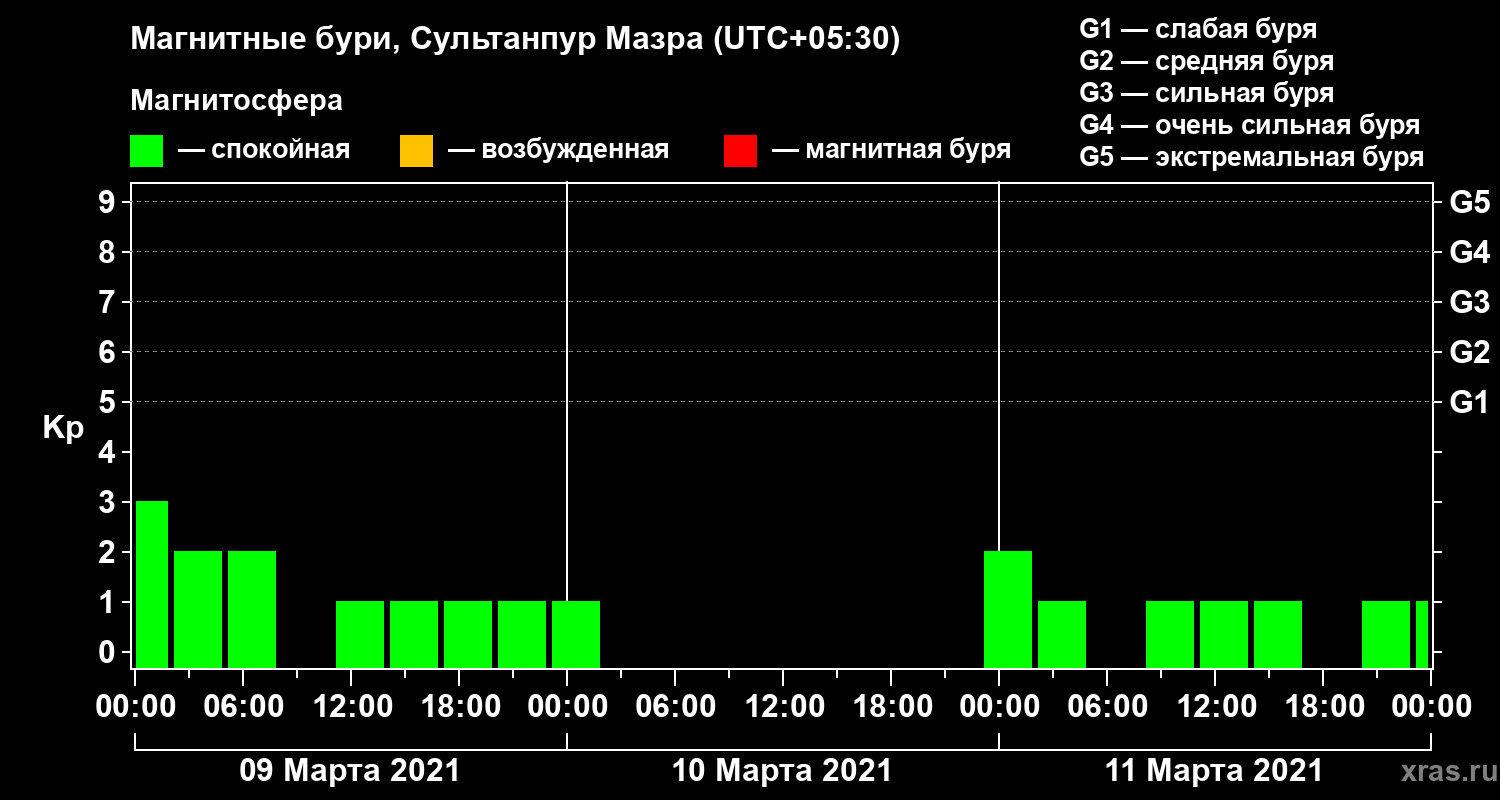Click the orange 'возбужденная' legend swatch
This screenshot has width=1500, height=800.
[416, 150]
